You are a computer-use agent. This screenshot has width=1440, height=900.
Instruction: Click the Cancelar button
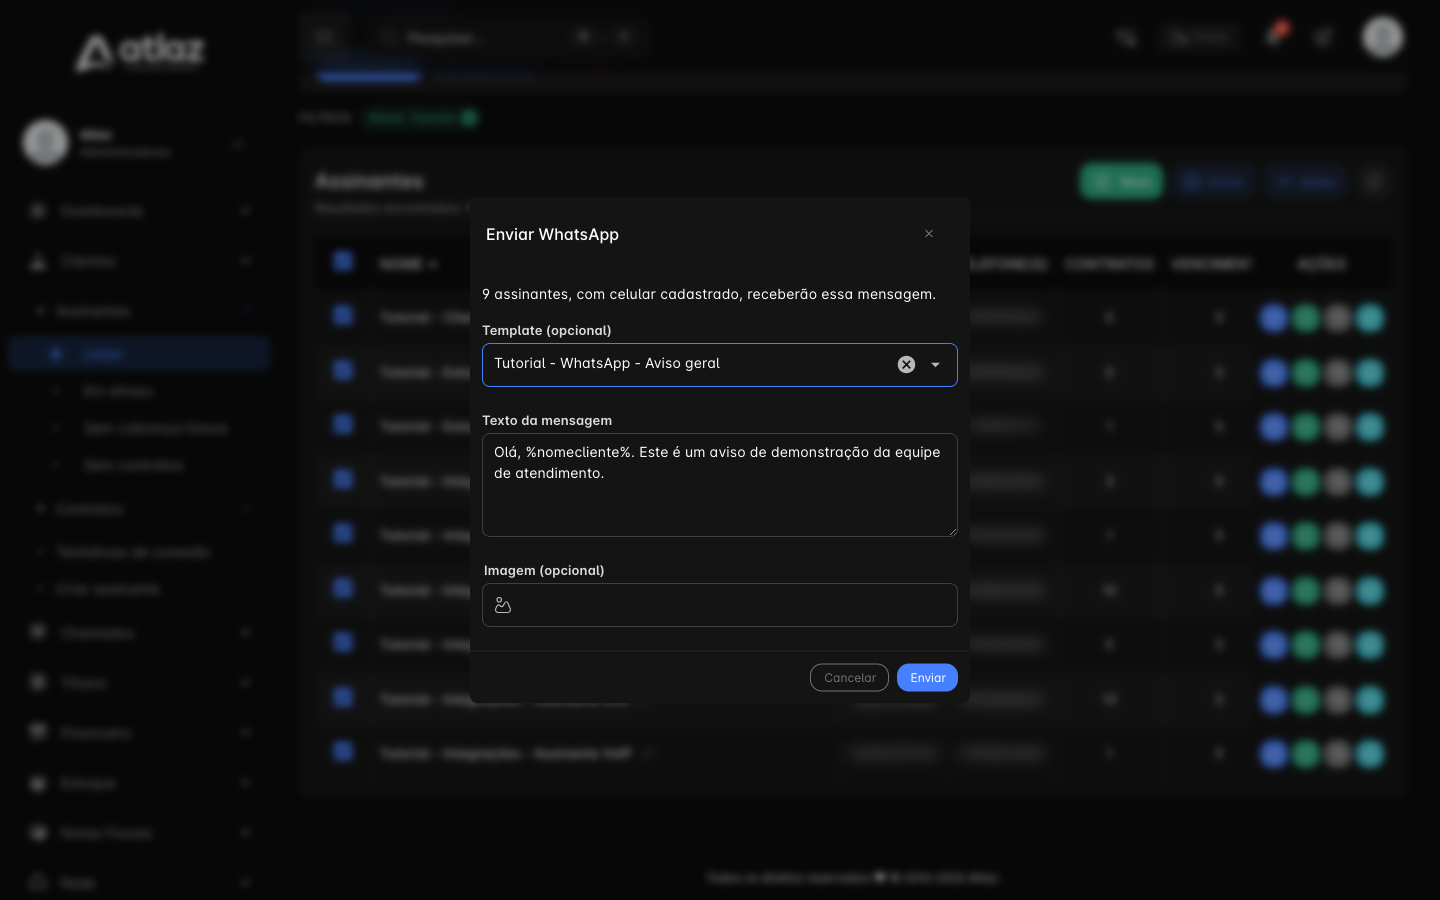pos(849,678)
